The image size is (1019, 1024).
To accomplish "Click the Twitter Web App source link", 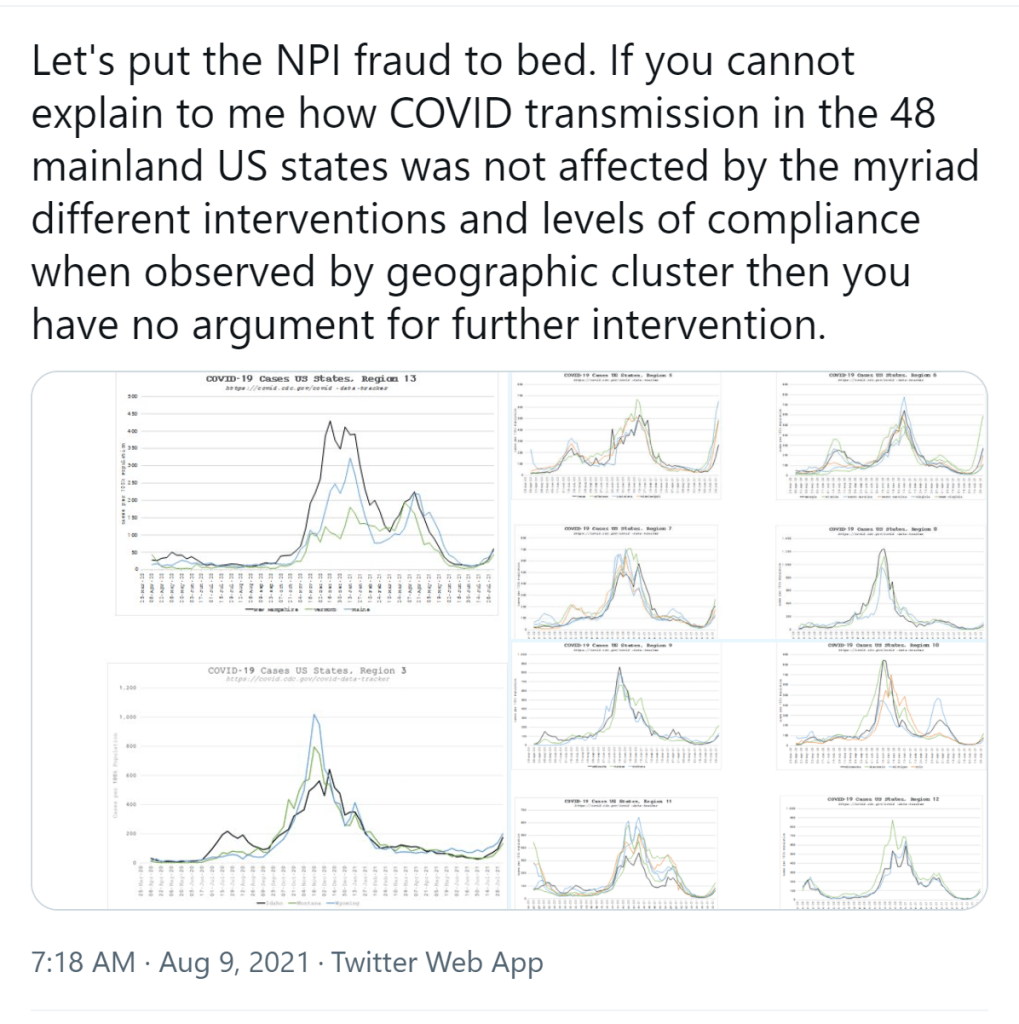I will tap(437, 963).
